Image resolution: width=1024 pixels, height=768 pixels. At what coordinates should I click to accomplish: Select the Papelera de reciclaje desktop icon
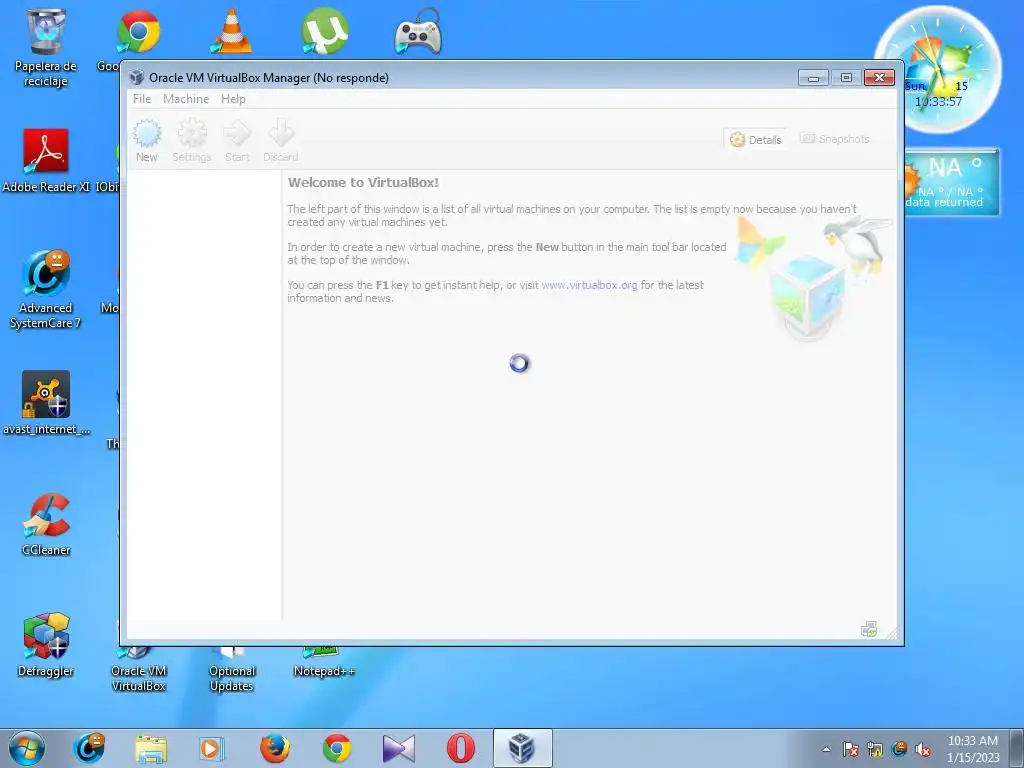[46, 47]
